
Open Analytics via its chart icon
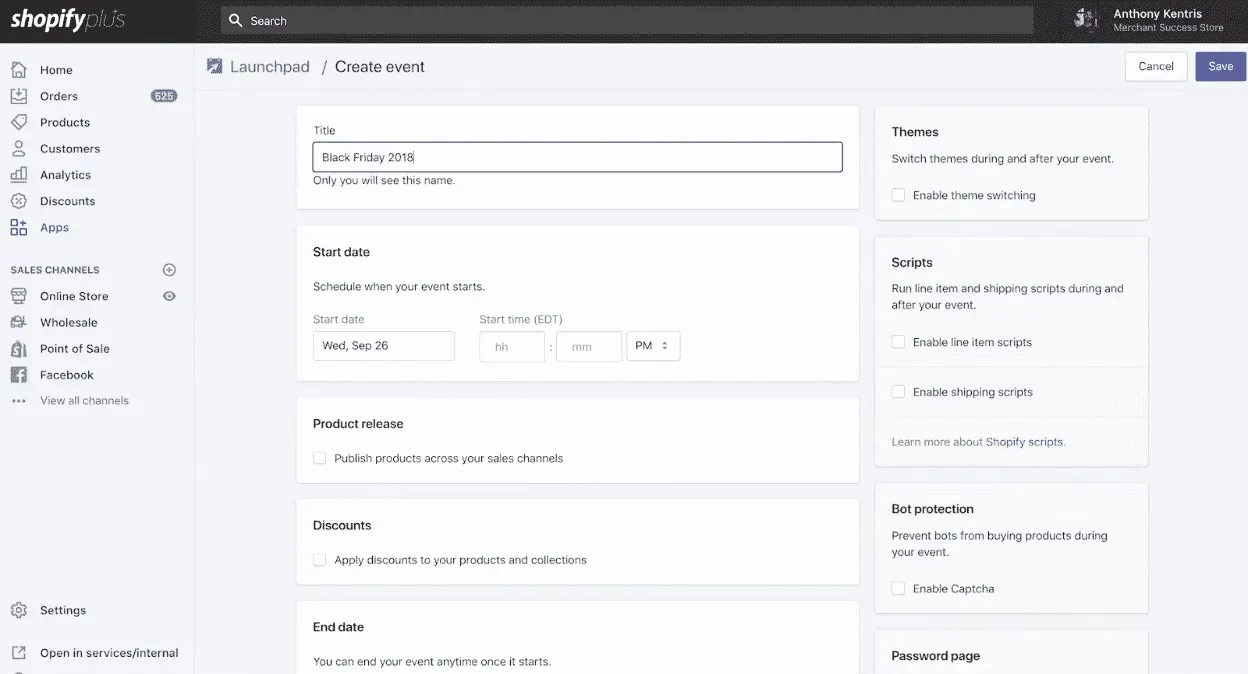tap(21, 174)
